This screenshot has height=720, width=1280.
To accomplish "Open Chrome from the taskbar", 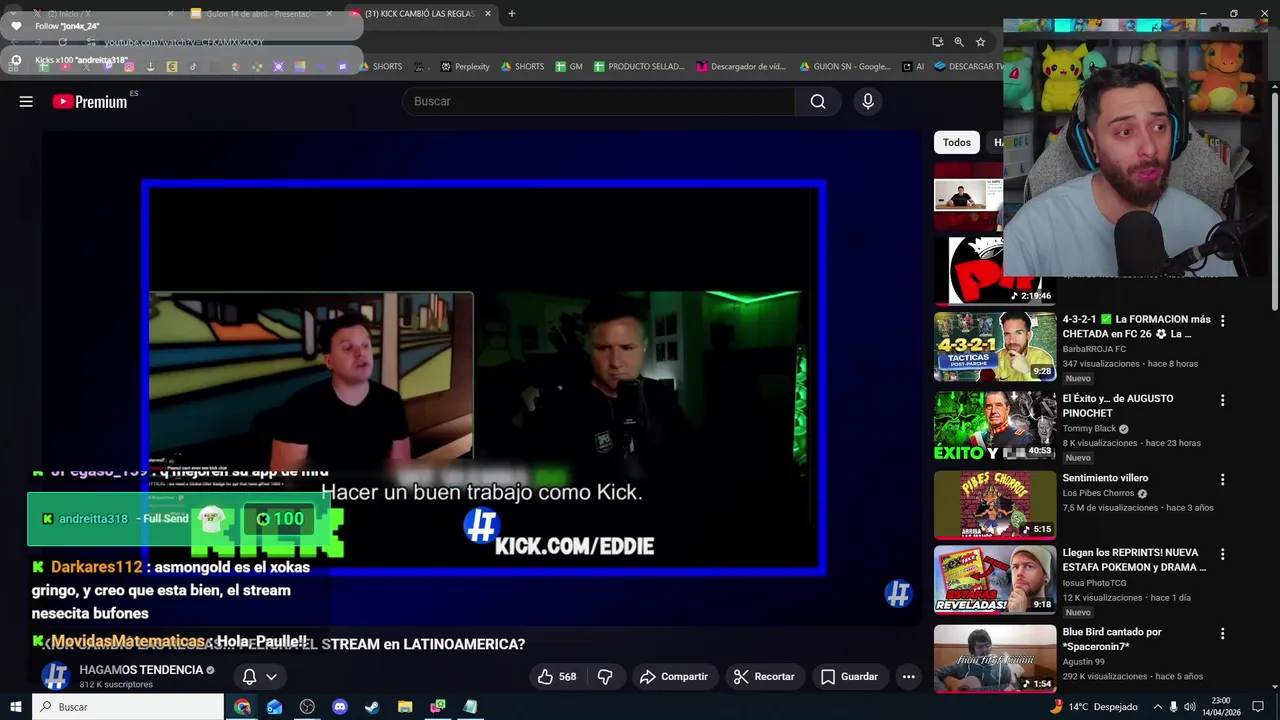I will point(242,707).
